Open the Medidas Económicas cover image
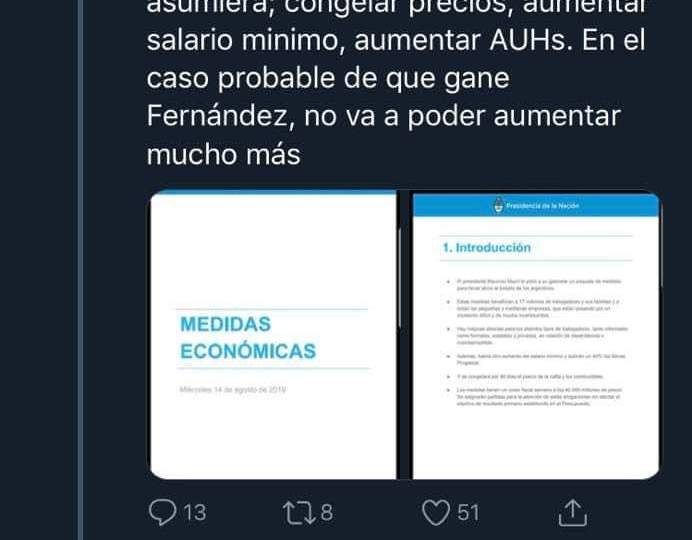 pyautogui.click(x=273, y=335)
